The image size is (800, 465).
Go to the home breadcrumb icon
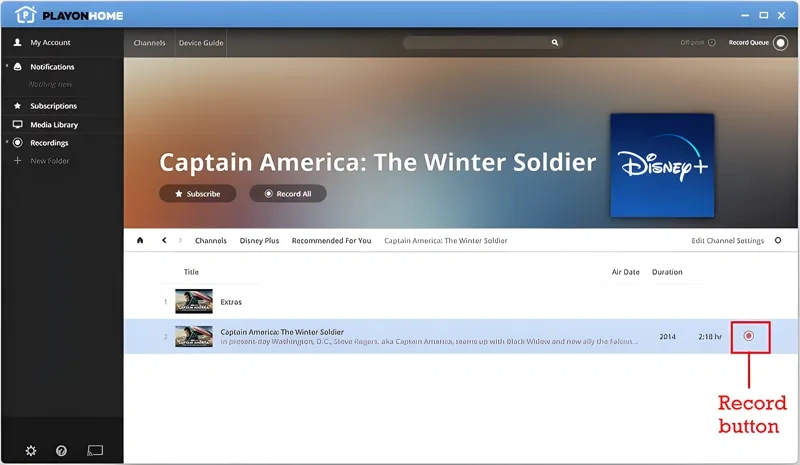pos(140,241)
